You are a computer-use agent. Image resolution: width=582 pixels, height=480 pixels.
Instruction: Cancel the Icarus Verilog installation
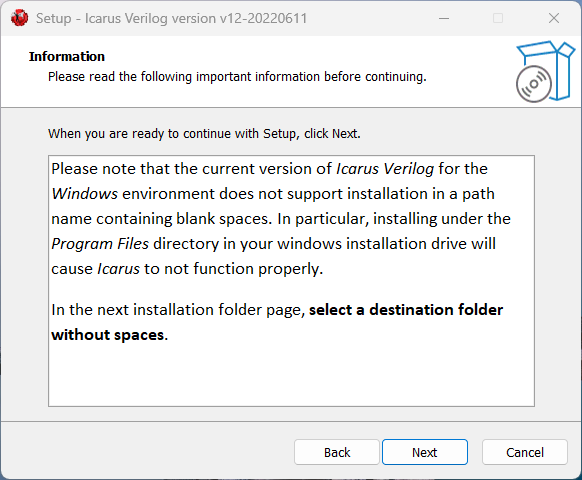[525, 452]
